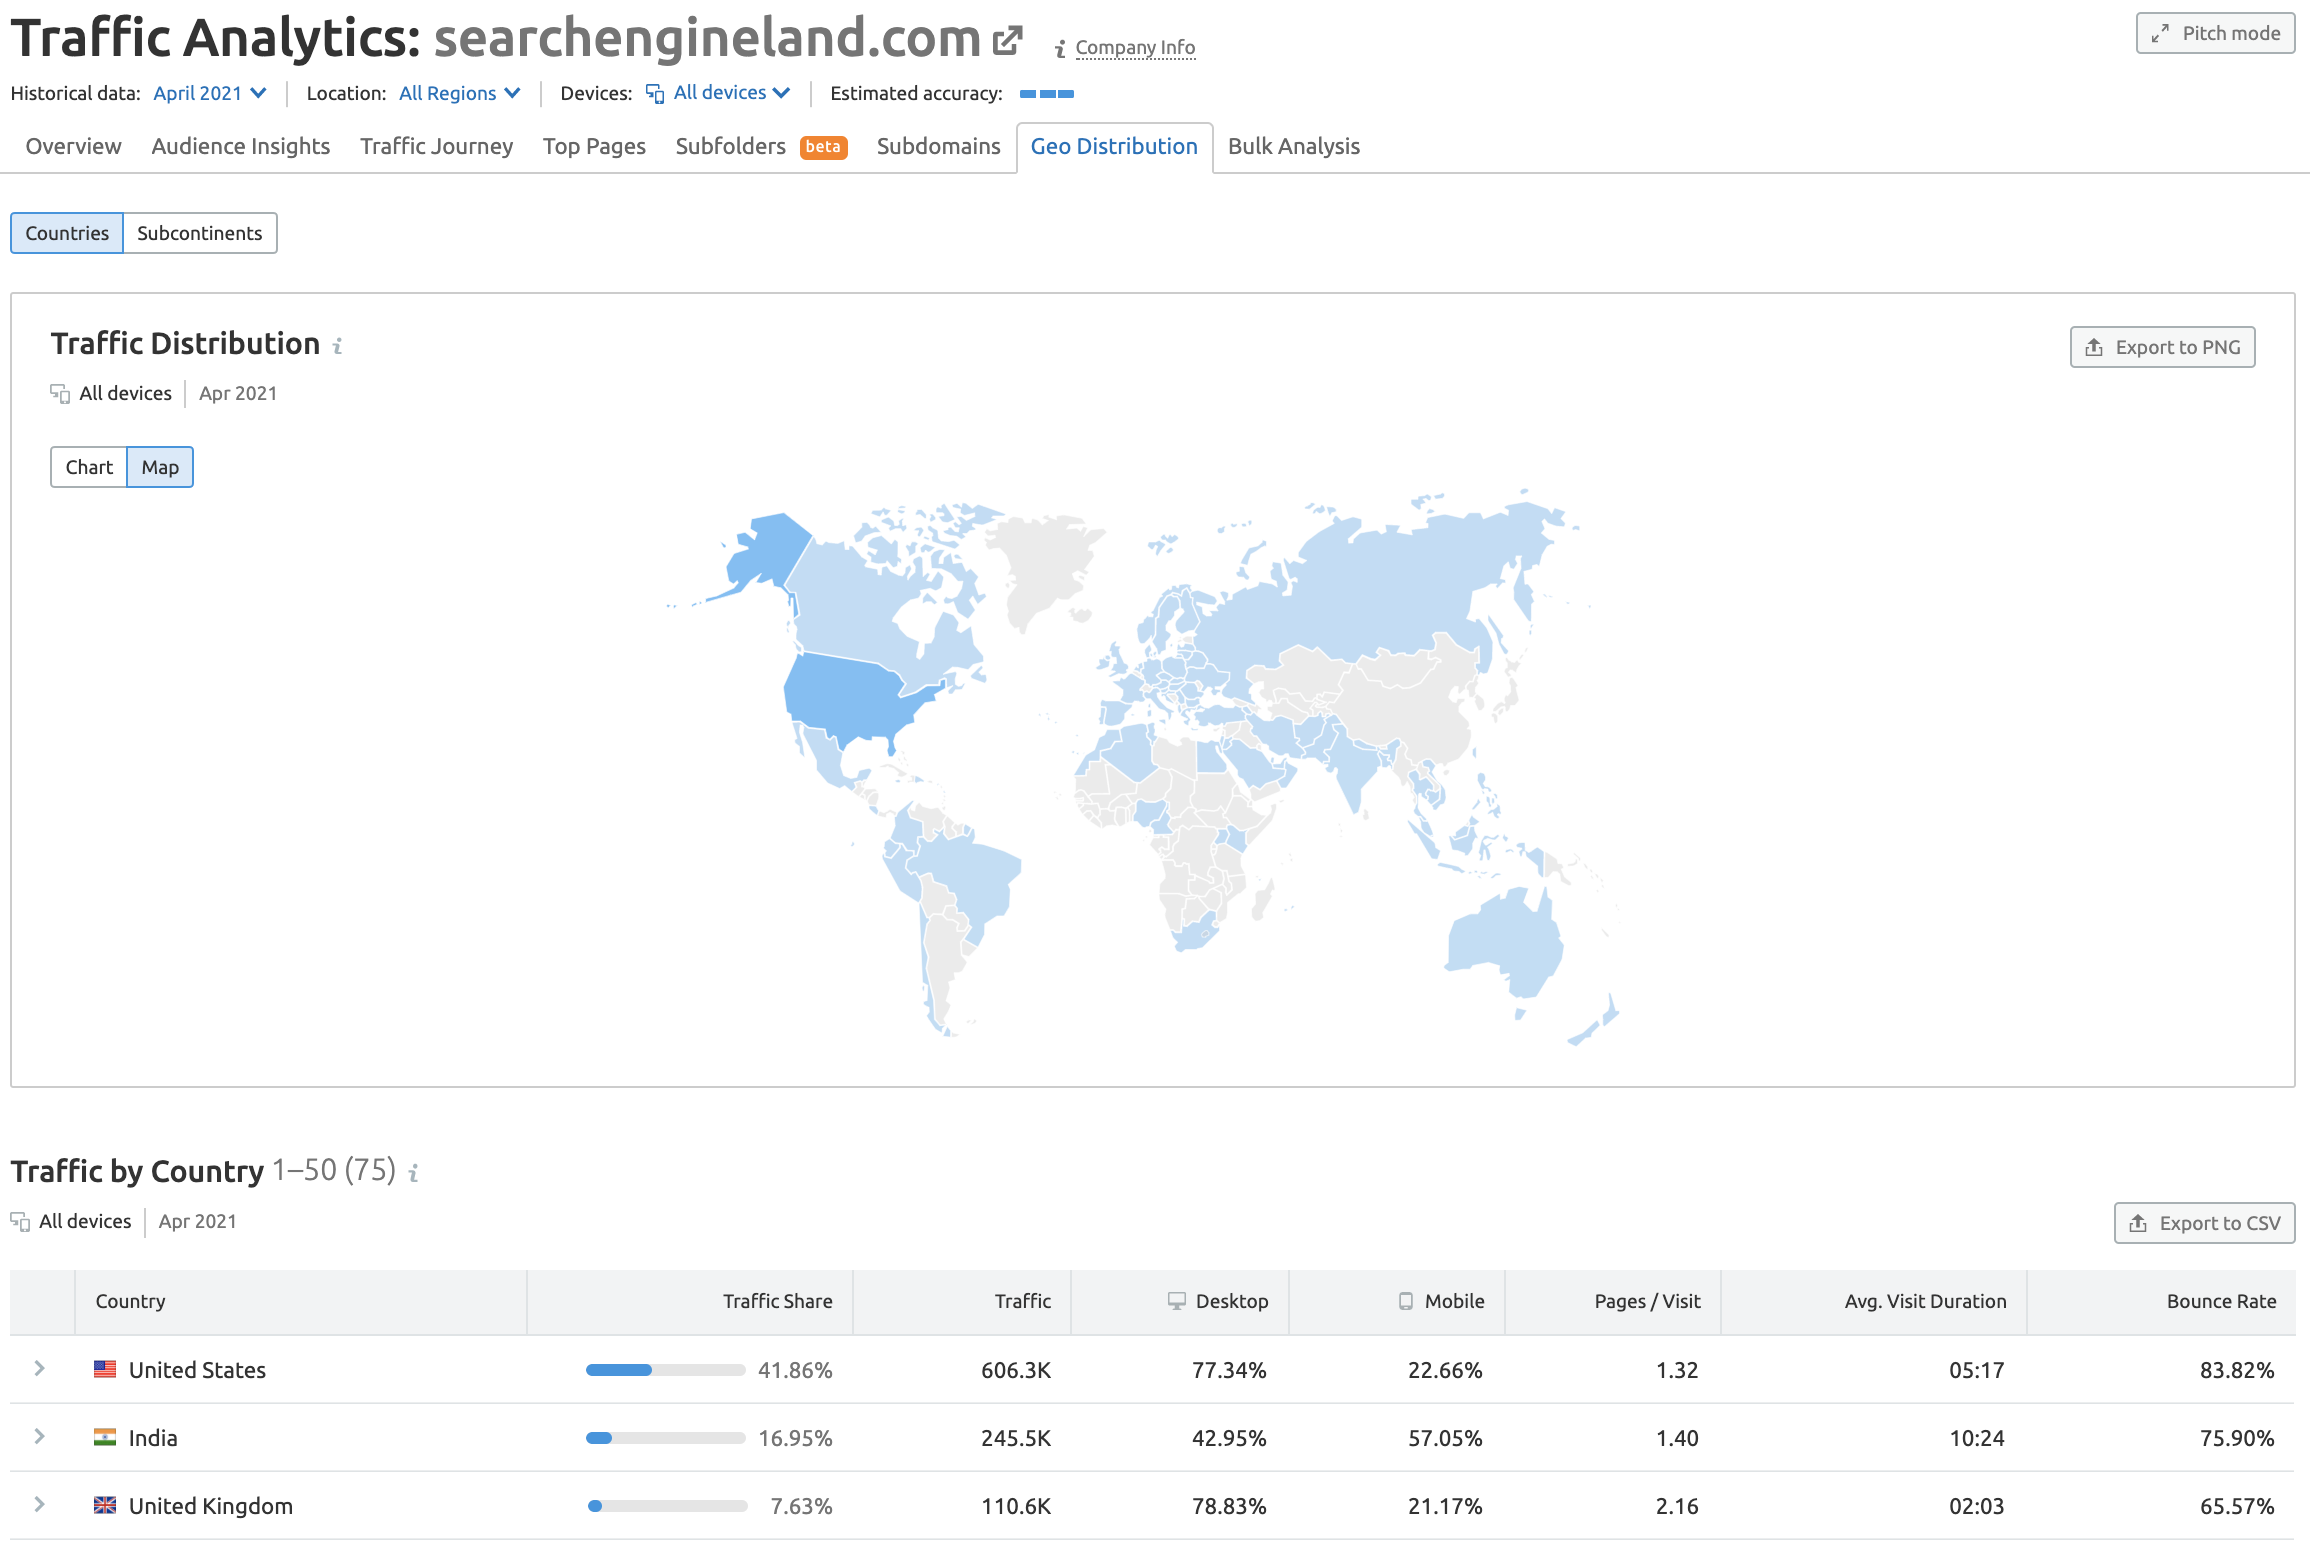The height and width of the screenshot is (1542, 2310).
Task: Click the 606.3K traffic value
Action: pyautogui.click(x=1016, y=1370)
